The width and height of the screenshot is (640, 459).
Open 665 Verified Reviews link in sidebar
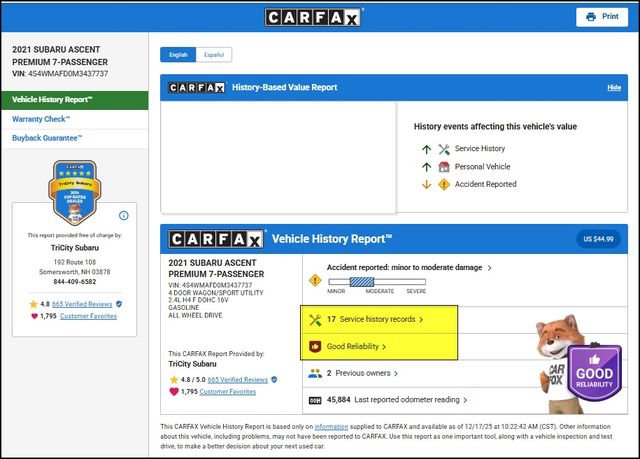click(x=82, y=303)
